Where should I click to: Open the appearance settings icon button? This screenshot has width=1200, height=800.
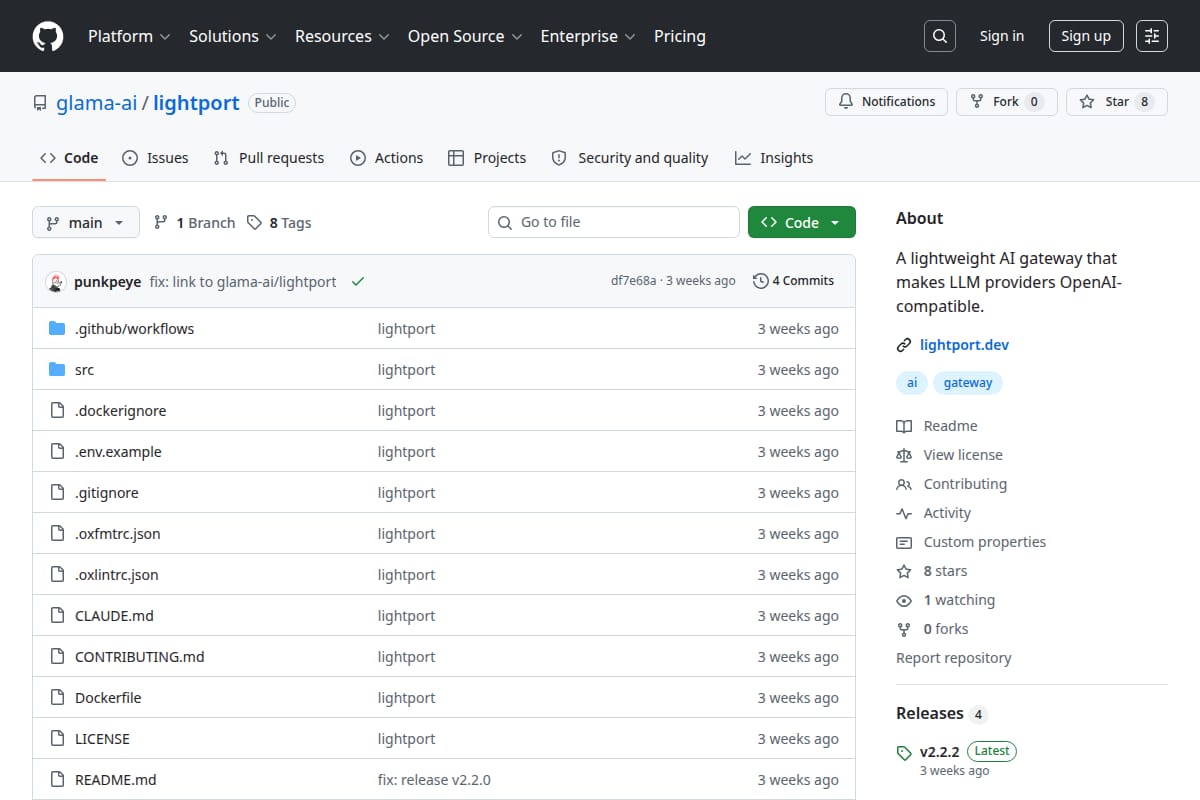[x=1152, y=36]
